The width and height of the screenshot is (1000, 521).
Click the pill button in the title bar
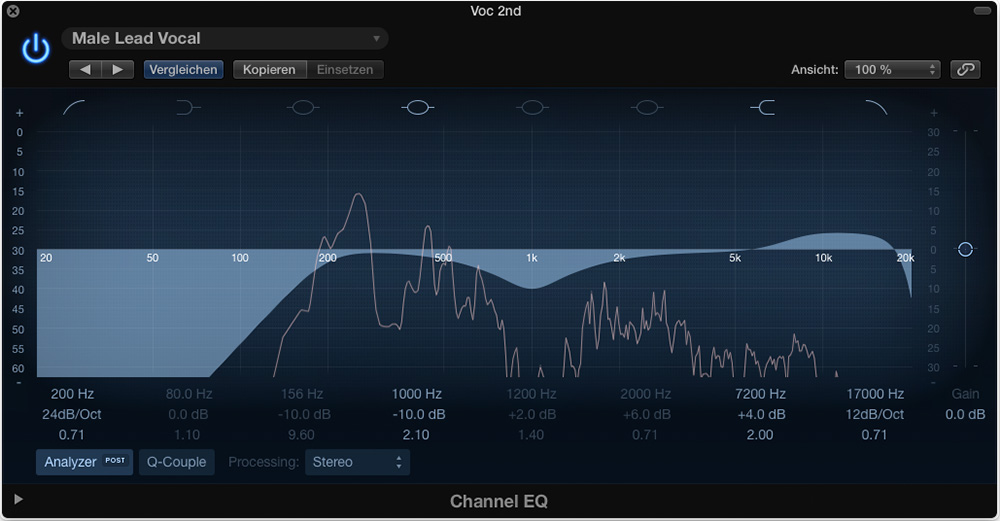click(x=982, y=11)
